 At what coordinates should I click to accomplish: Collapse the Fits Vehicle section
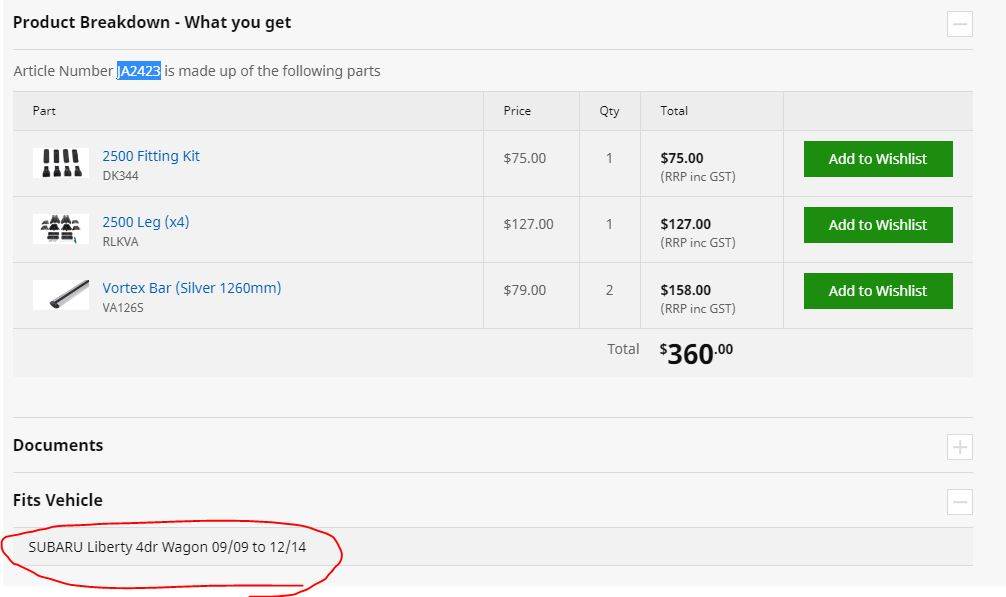pos(959,502)
